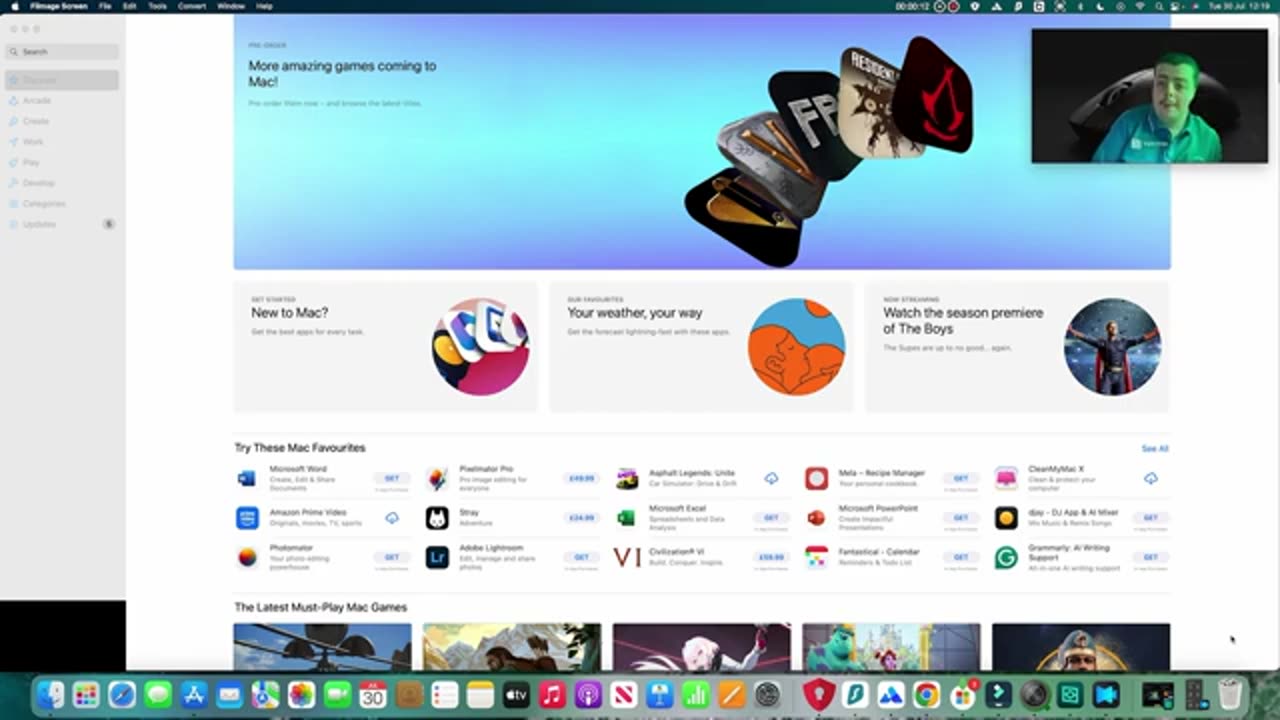Open the Microsoft Word app icon
Viewport: 1280px width, 720px height.
[247, 478]
